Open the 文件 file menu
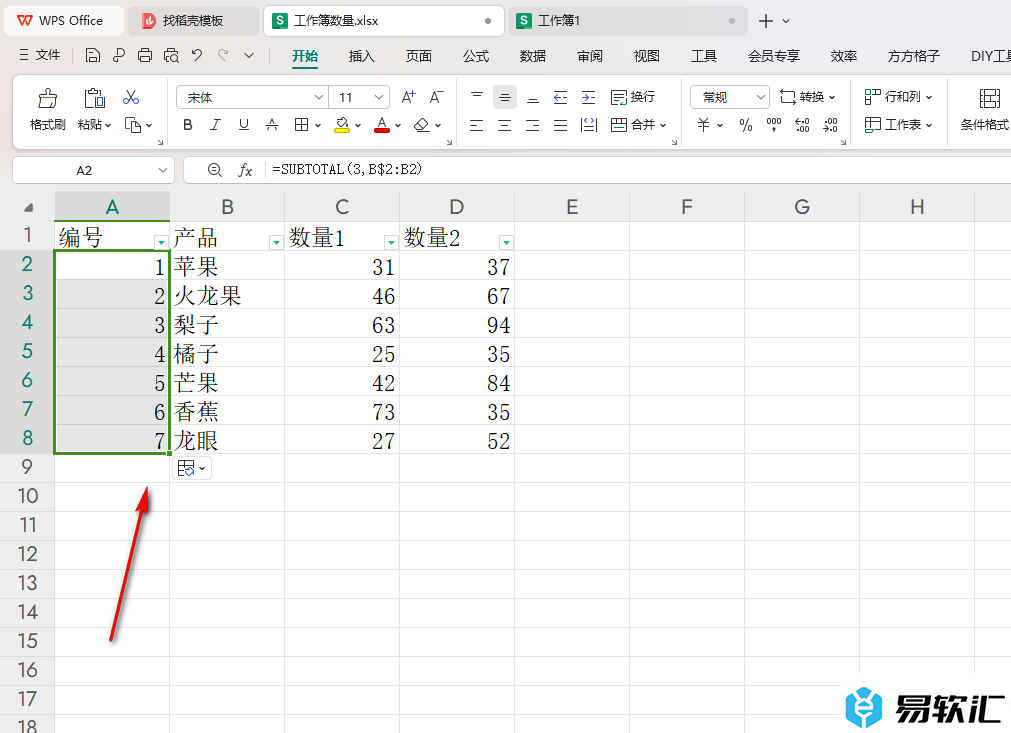 [x=40, y=55]
